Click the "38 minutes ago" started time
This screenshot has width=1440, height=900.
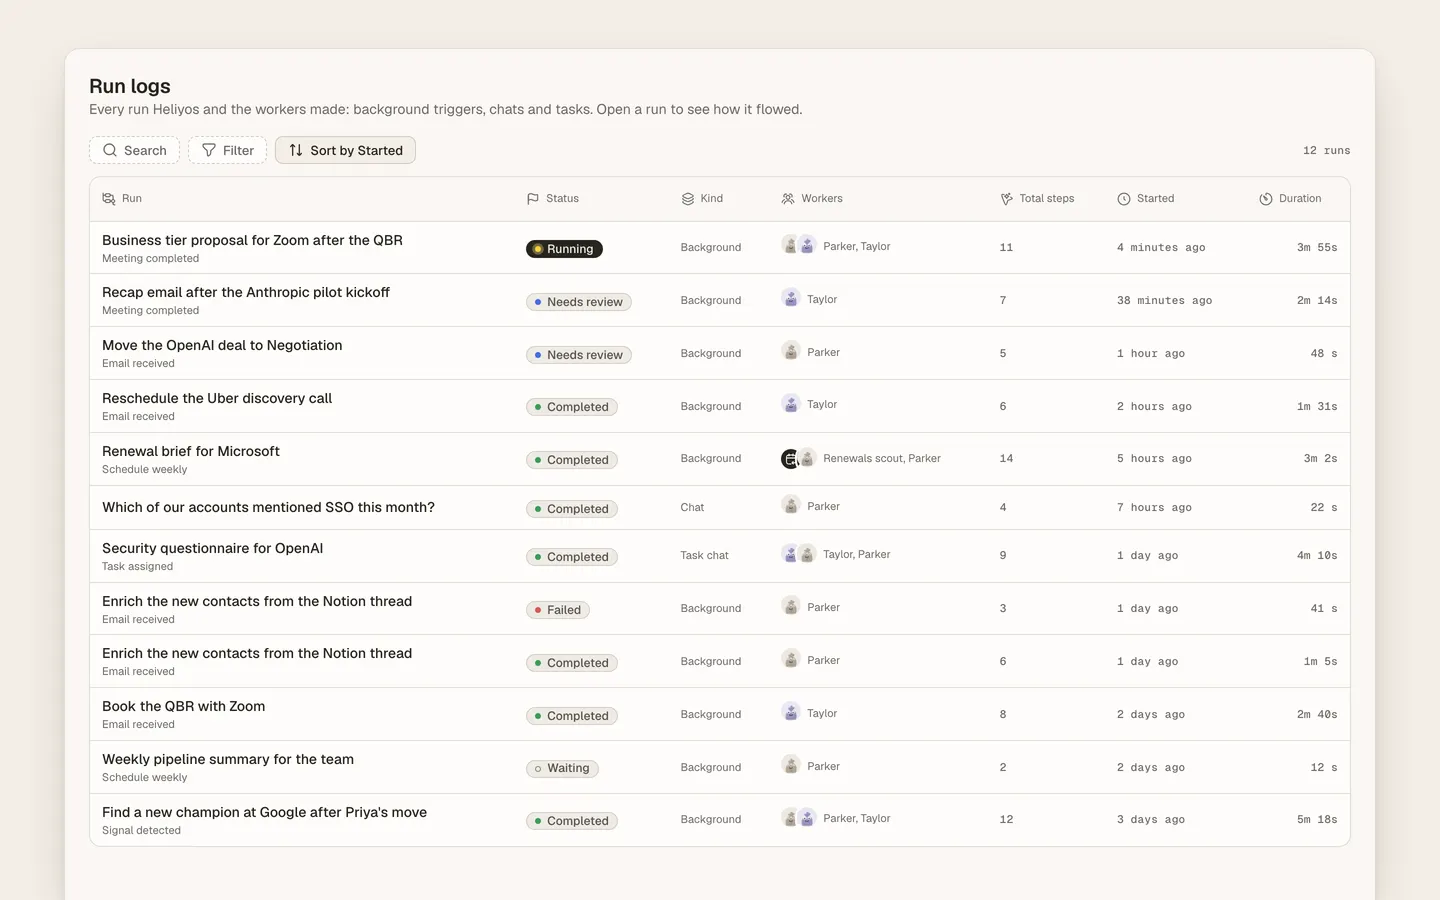(x=1164, y=300)
